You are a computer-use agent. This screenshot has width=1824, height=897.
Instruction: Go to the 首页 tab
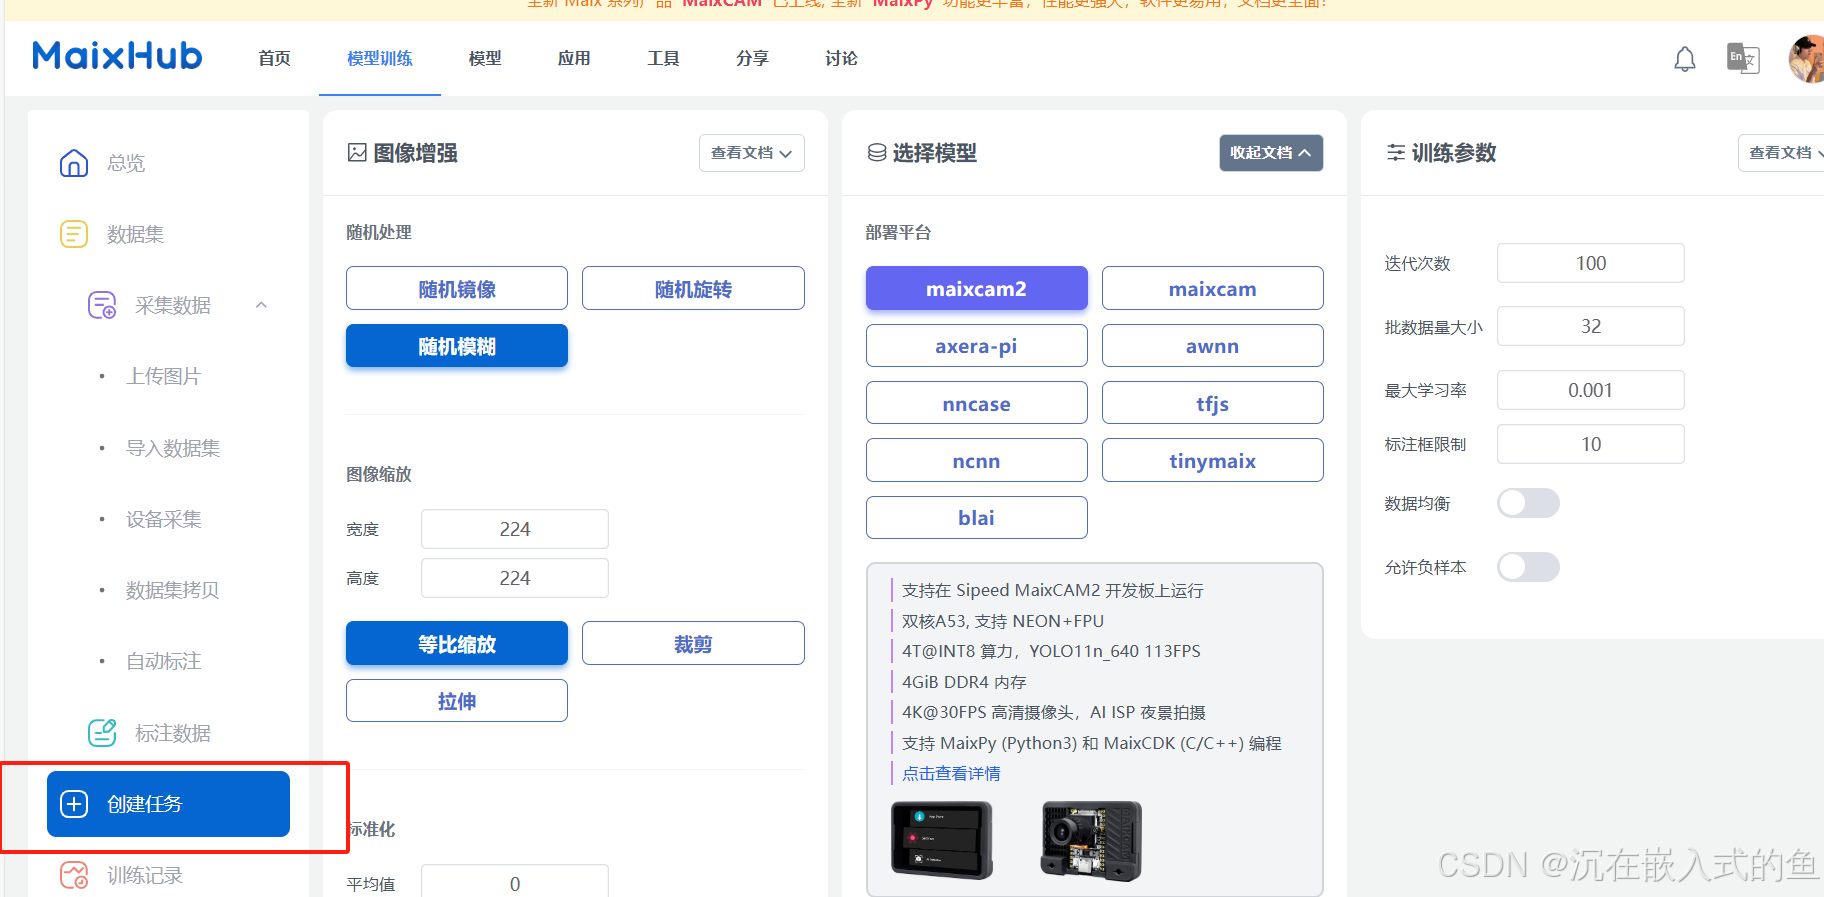click(274, 59)
